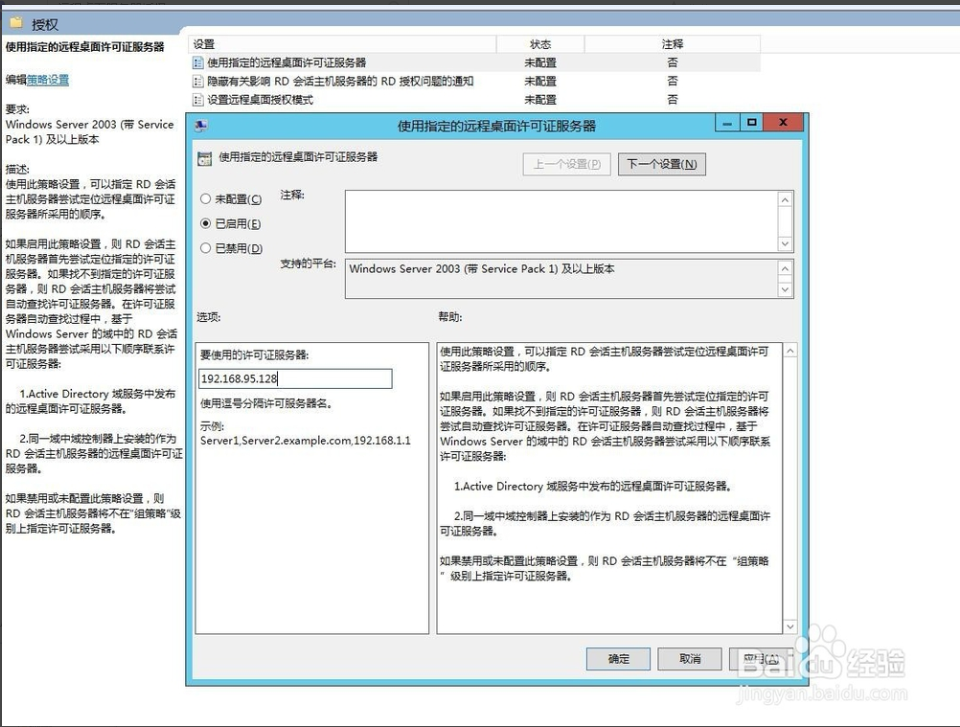
Task: Click the example text Server1,Server2.example.com,192.168.1.1
Action: pos(306,440)
